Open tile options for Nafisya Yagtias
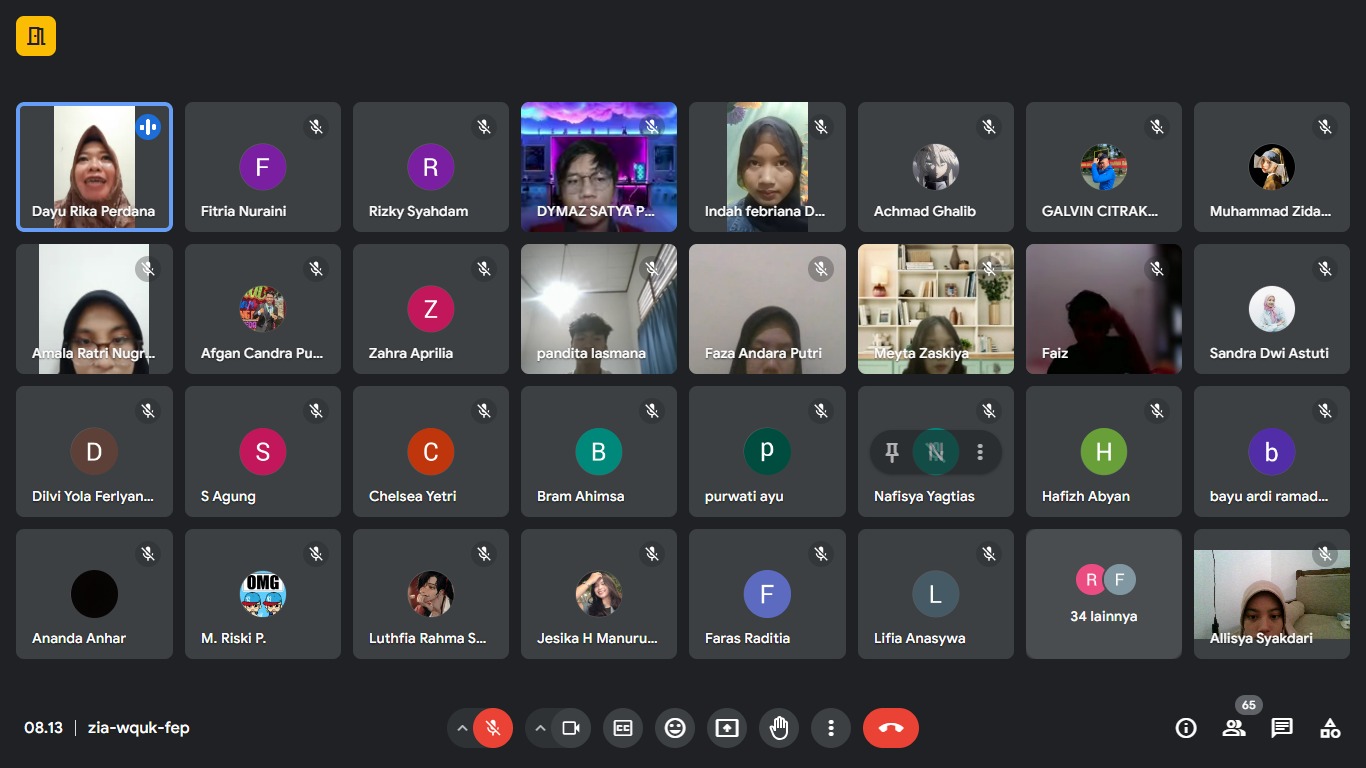The height and width of the screenshot is (768, 1366). [x=980, y=452]
